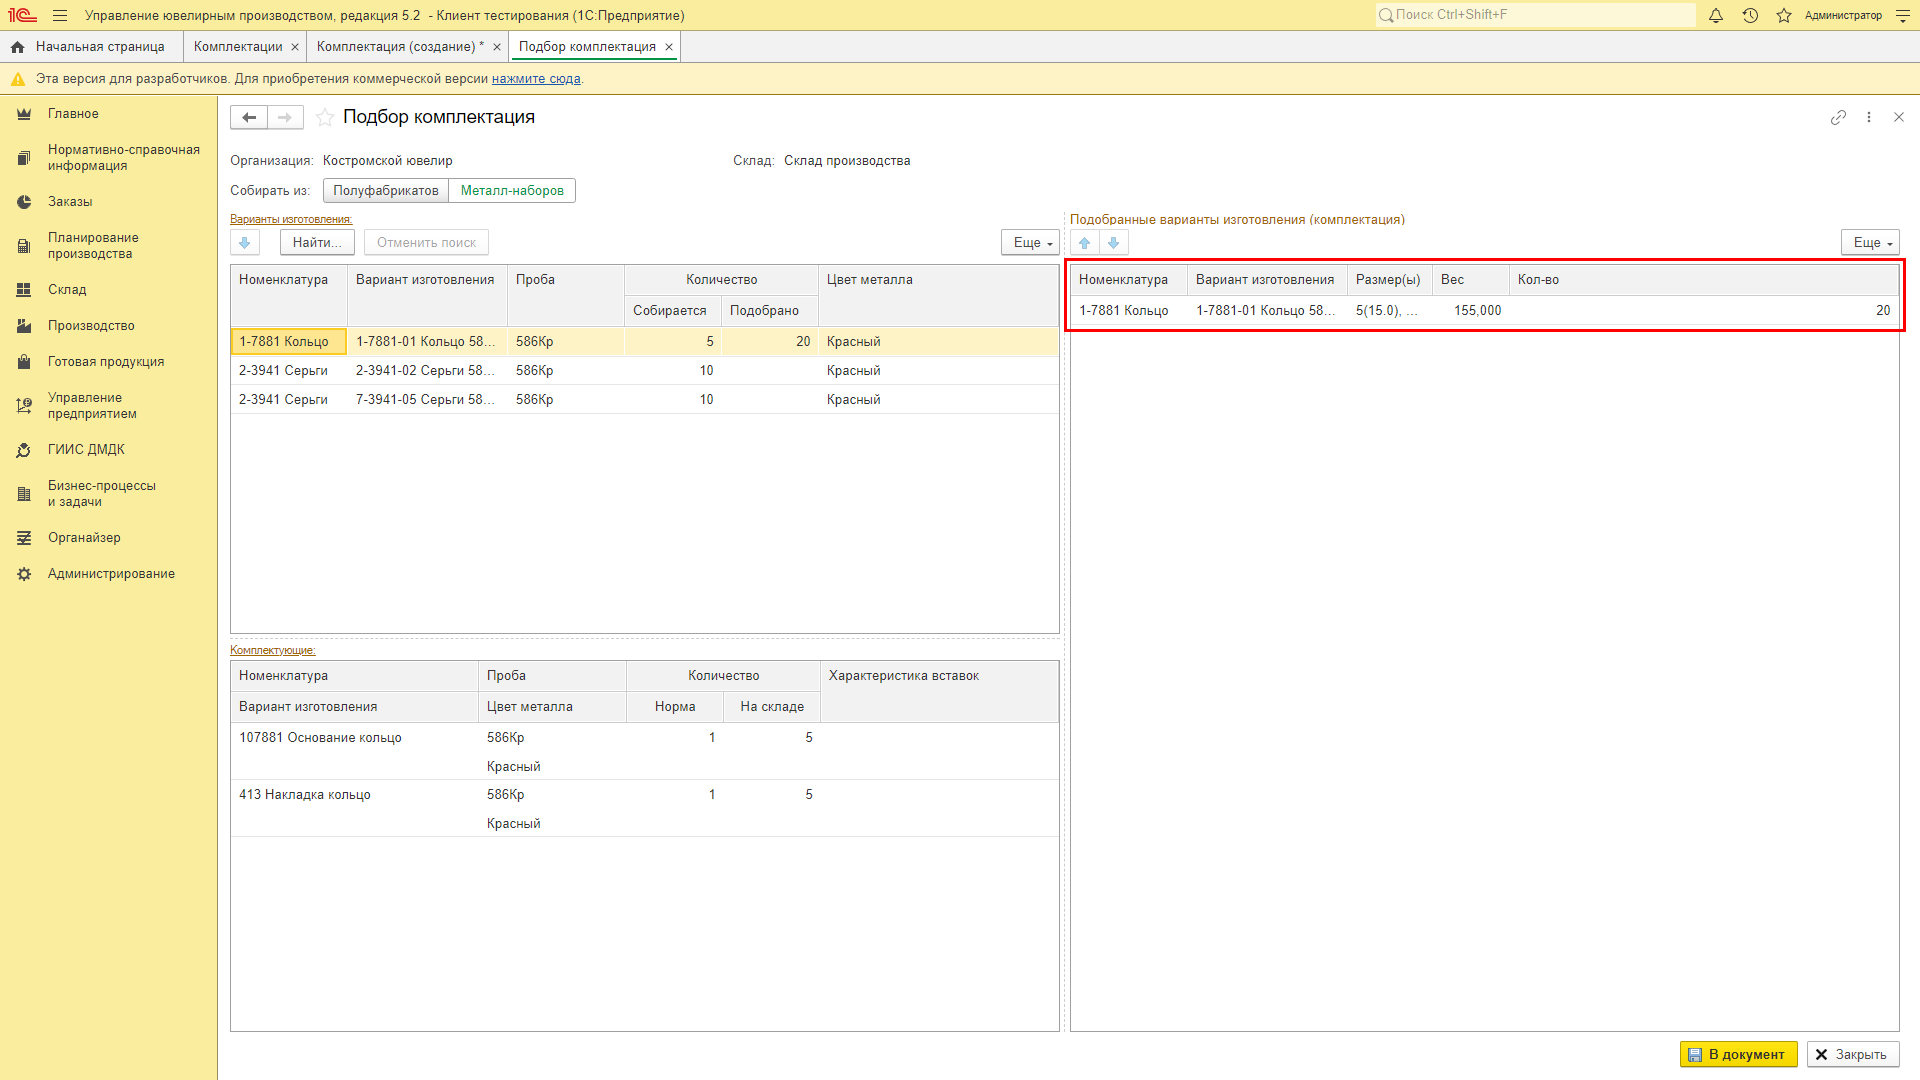Move selected row down in picked list
Screen dimensions: 1920x1080
tap(1114, 242)
